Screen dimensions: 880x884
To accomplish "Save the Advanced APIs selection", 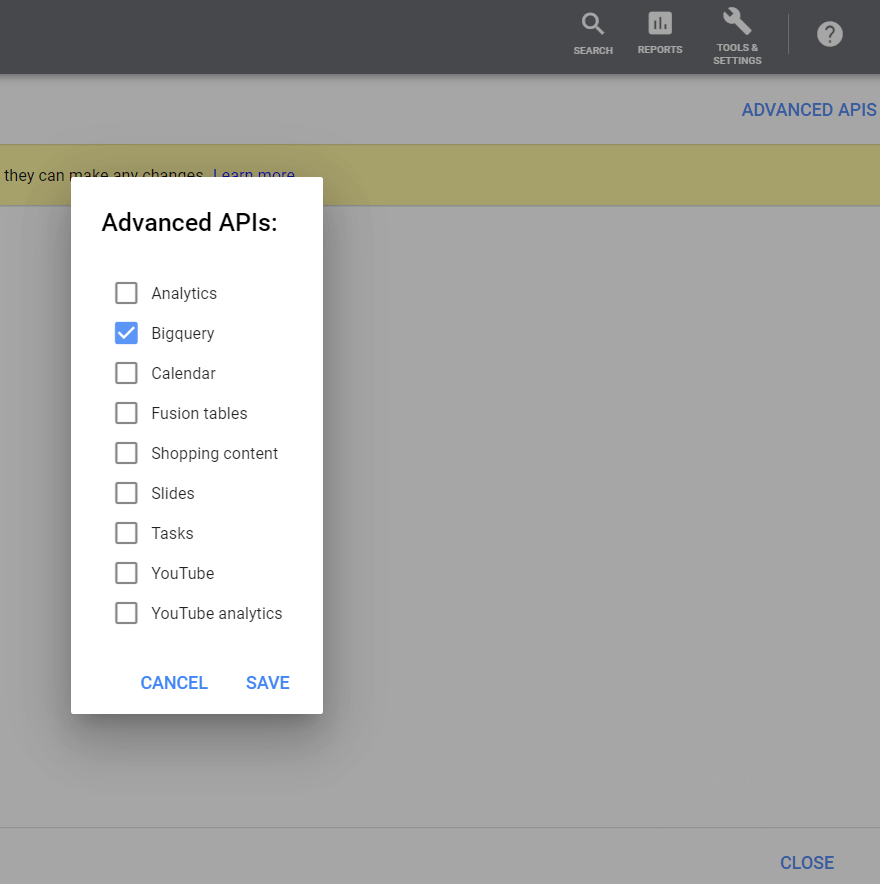I will (x=268, y=683).
